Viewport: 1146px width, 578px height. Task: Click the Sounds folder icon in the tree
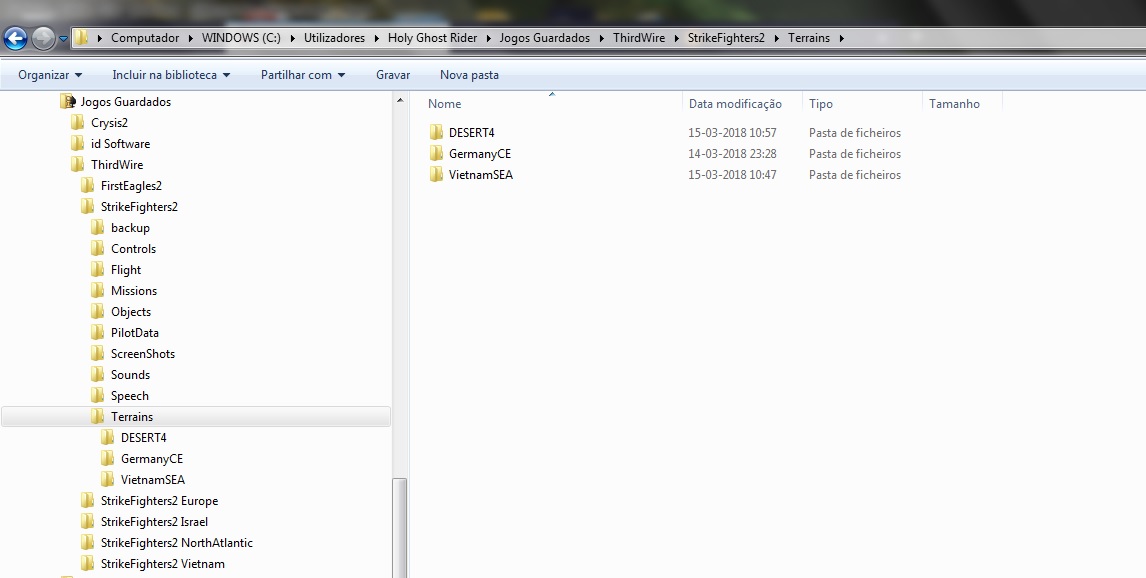tap(97, 374)
